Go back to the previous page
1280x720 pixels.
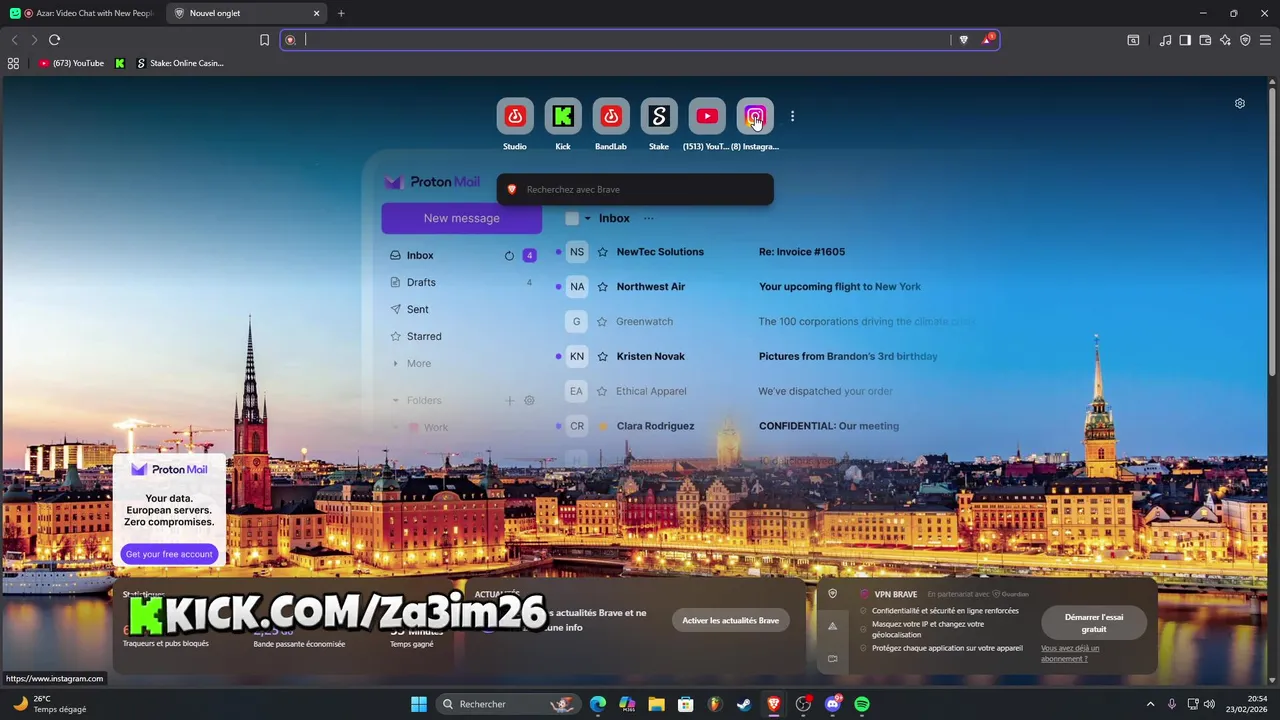(x=14, y=40)
